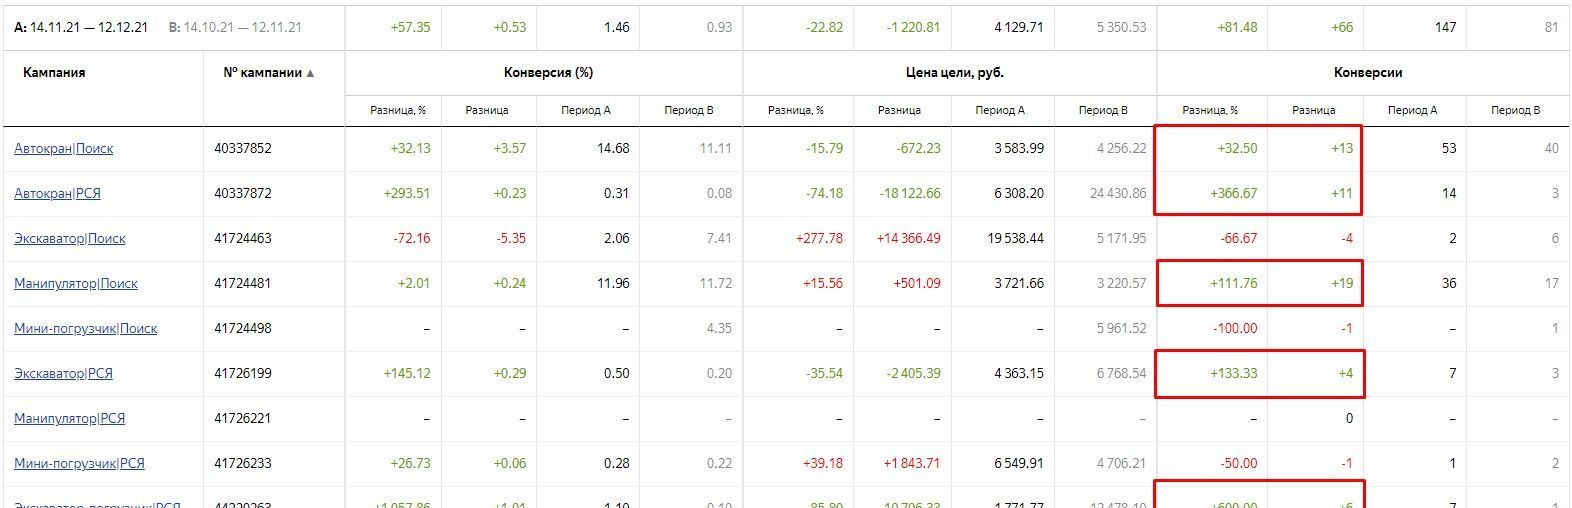Open the Автокран|РСЯ campaign link
The height and width of the screenshot is (508, 1572).
pyautogui.click(x=57, y=193)
